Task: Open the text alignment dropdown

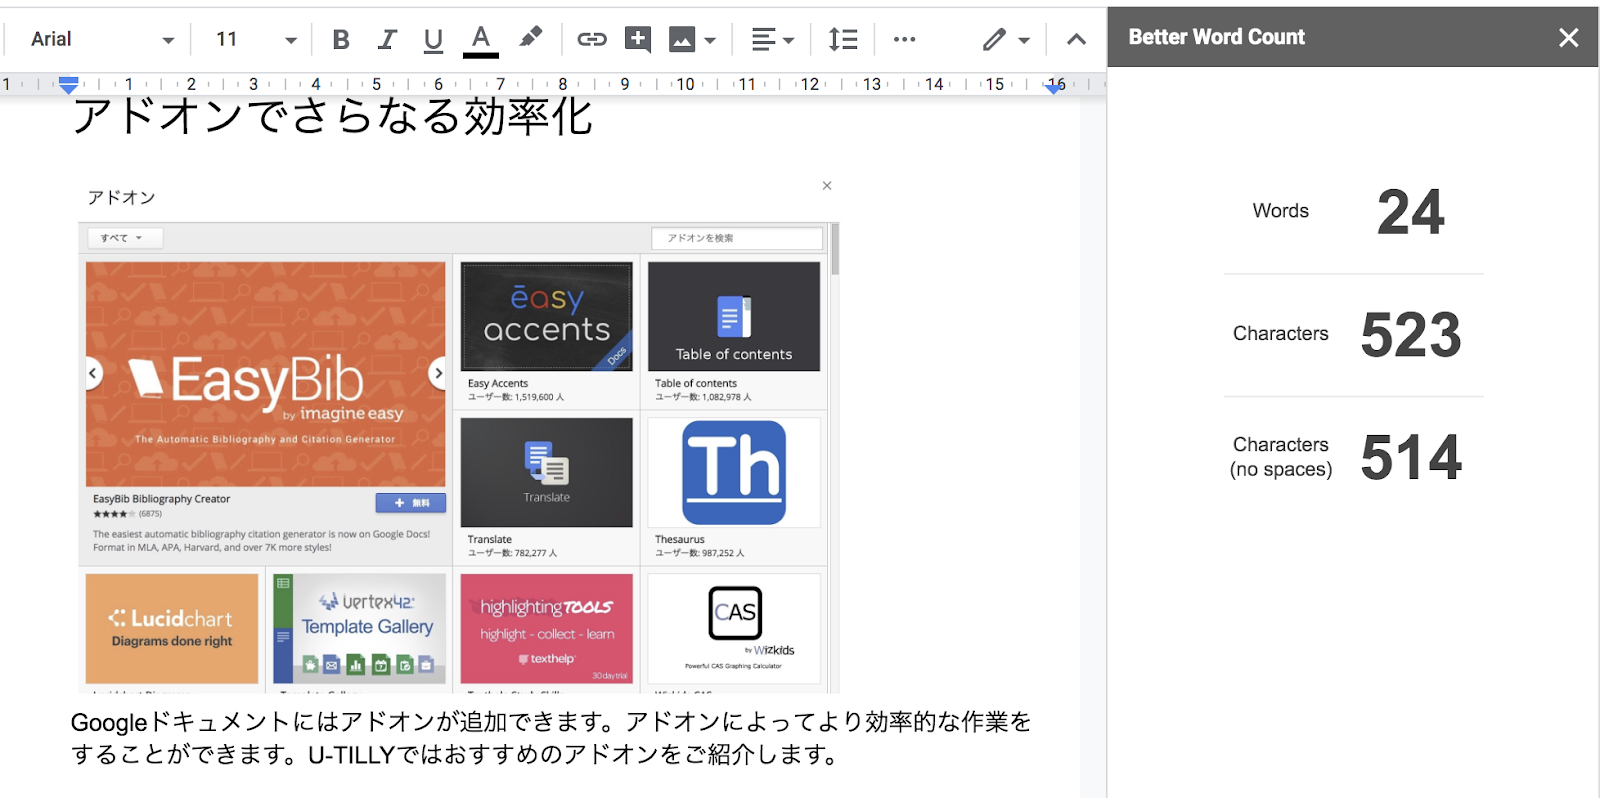Action: [x=772, y=40]
